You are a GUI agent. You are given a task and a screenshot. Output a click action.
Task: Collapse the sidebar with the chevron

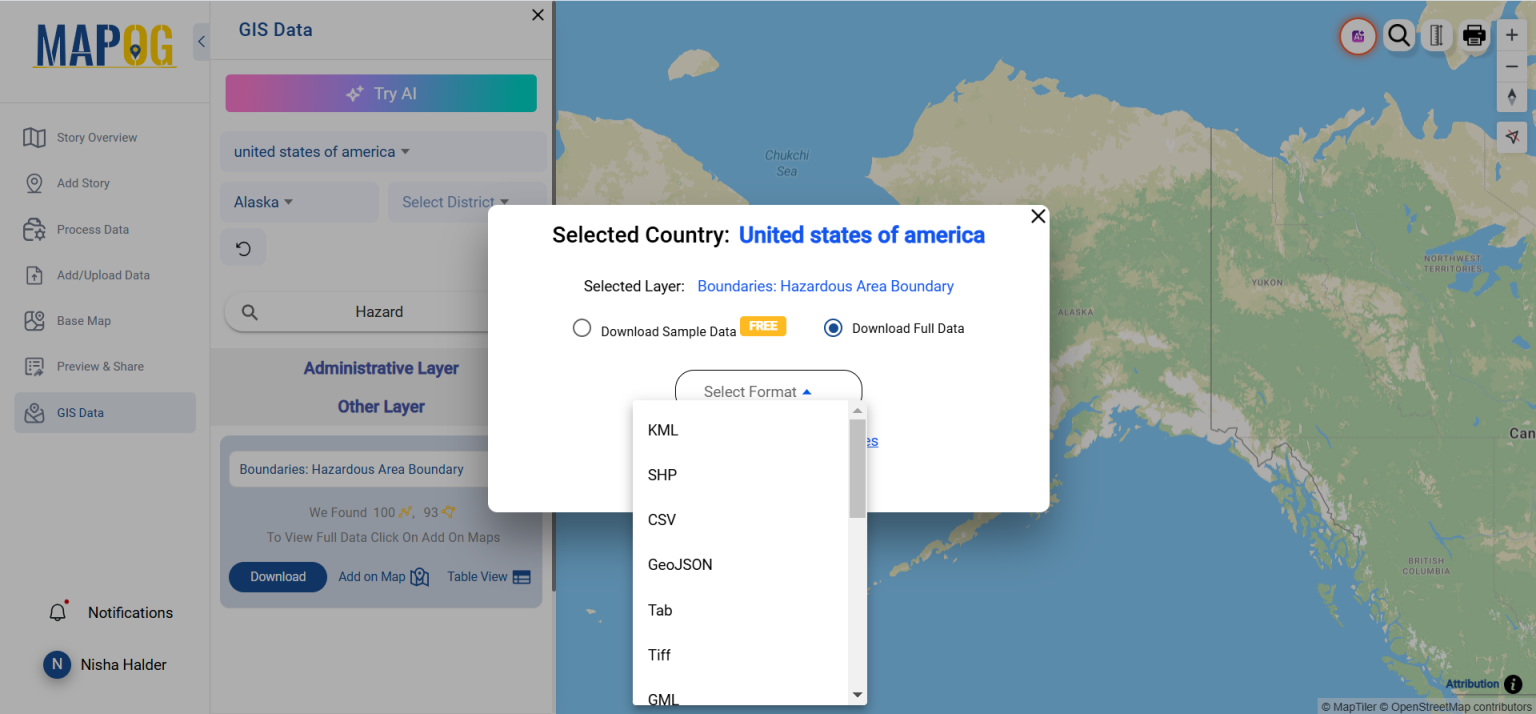click(x=201, y=42)
